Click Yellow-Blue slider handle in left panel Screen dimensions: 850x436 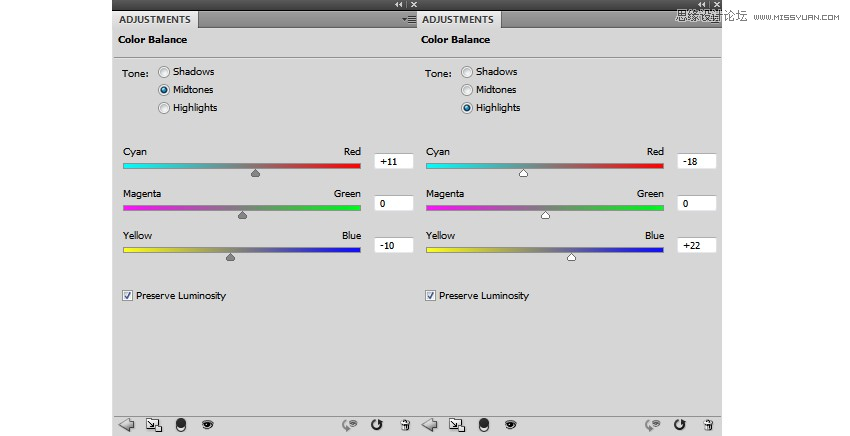[230, 257]
